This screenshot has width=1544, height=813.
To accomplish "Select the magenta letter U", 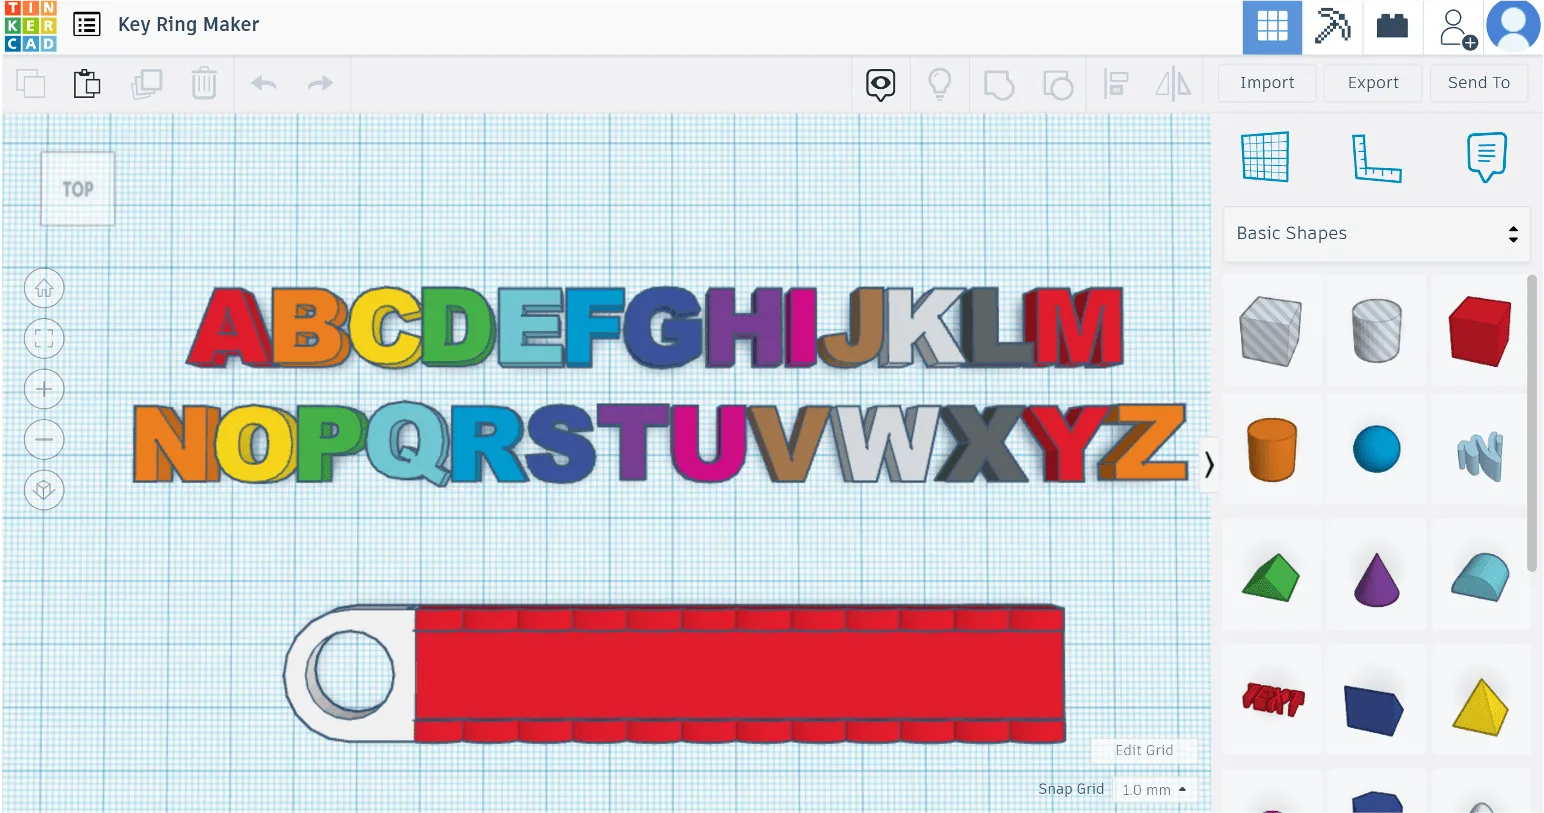I will coord(709,443).
